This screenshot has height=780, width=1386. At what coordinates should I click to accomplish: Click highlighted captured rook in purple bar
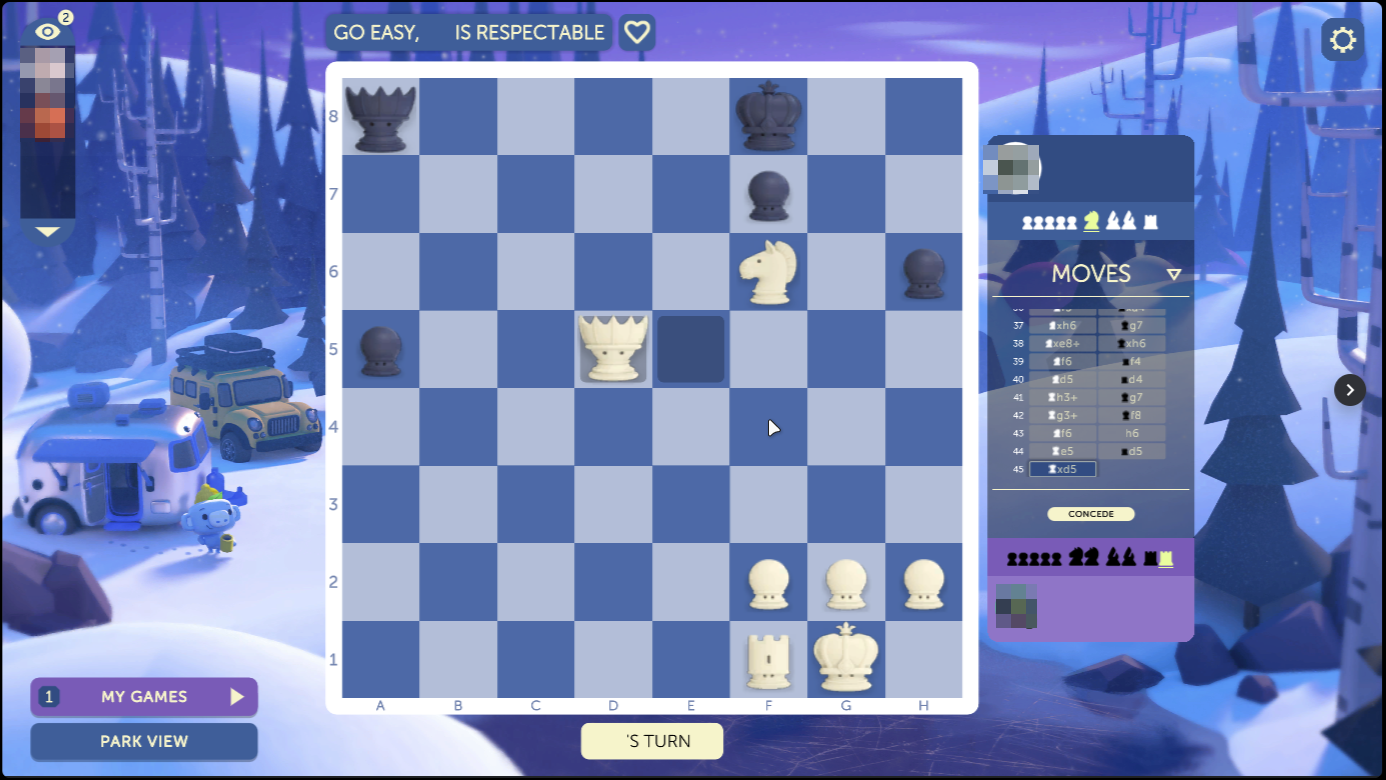(x=1166, y=558)
